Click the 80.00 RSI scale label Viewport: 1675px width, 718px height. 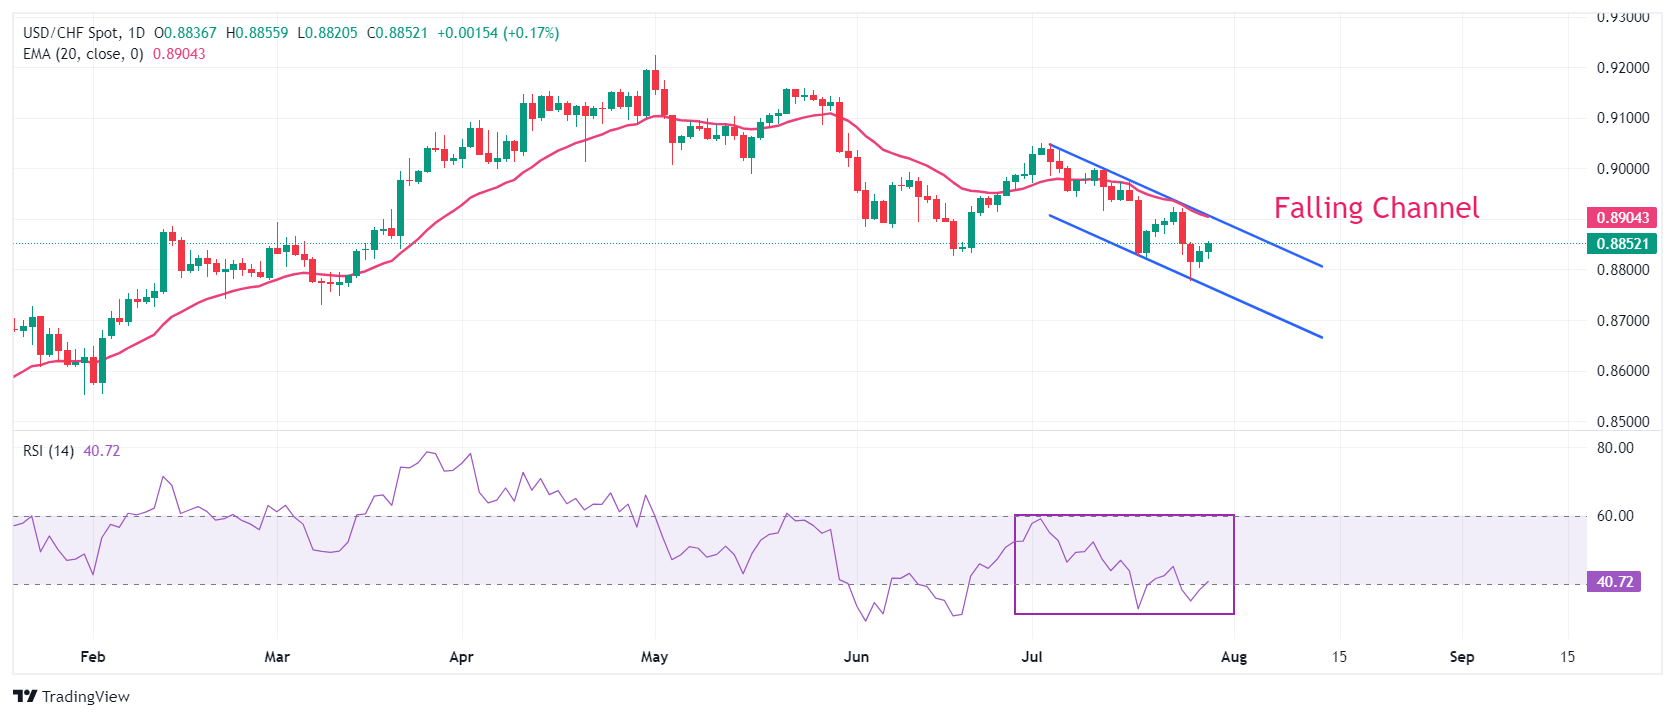tap(1615, 448)
